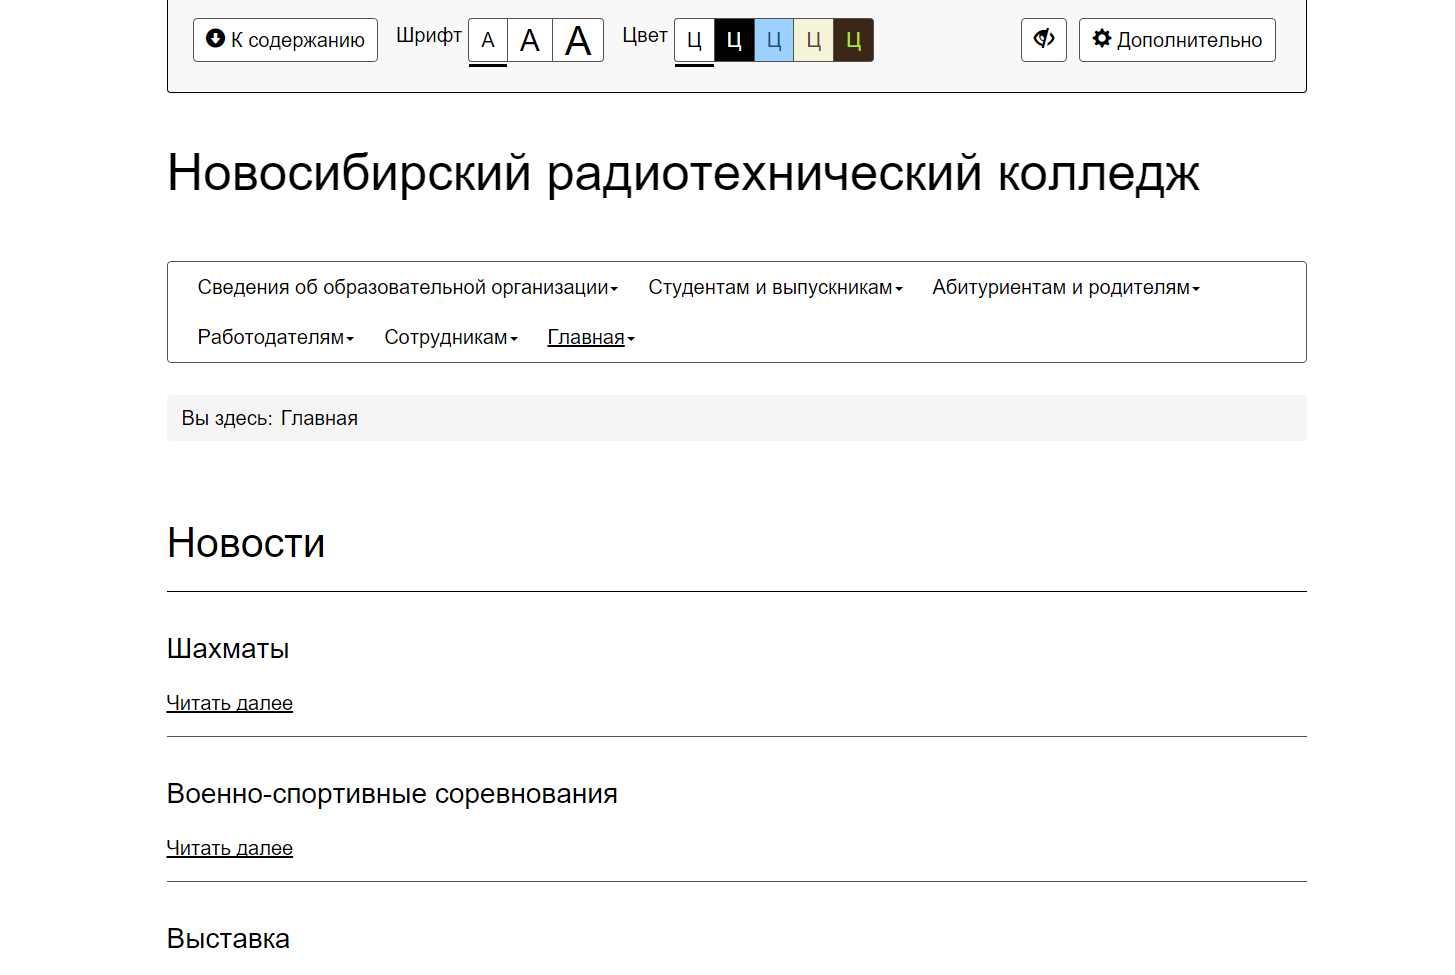Open 'Читать далее' under Шахматы
1455x975 pixels.
(230, 703)
